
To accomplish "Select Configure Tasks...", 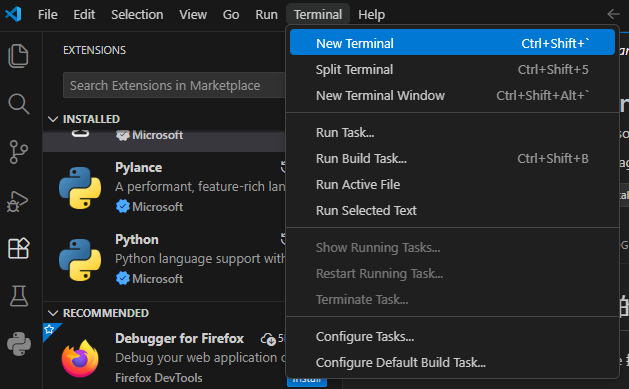I will (452, 336).
